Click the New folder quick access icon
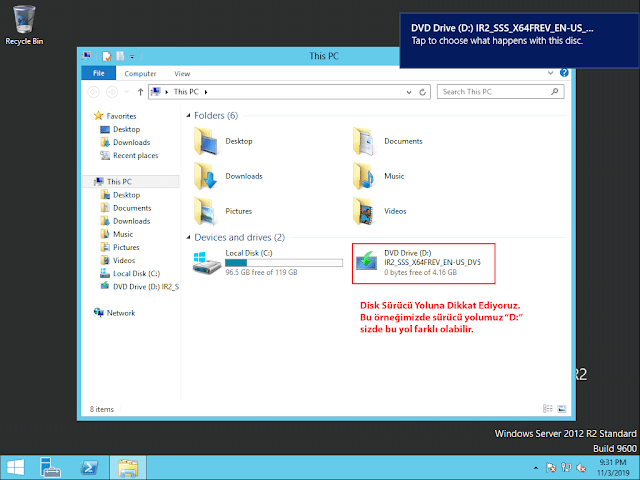The width and height of the screenshot is (640, 480). 120,56
